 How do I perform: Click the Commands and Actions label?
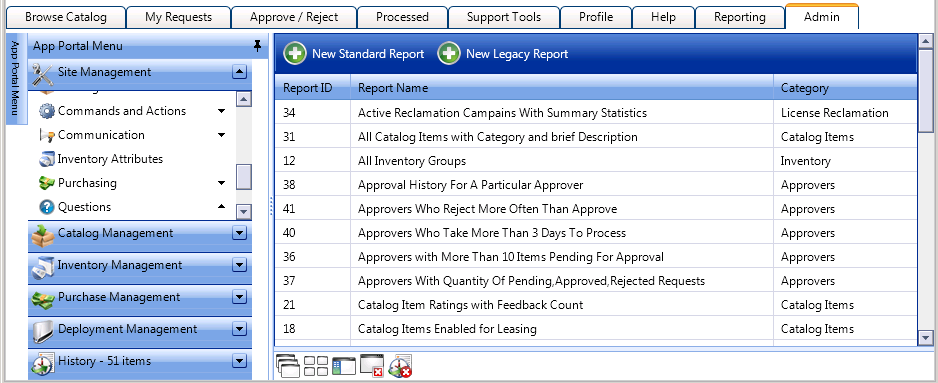[122, 111]
